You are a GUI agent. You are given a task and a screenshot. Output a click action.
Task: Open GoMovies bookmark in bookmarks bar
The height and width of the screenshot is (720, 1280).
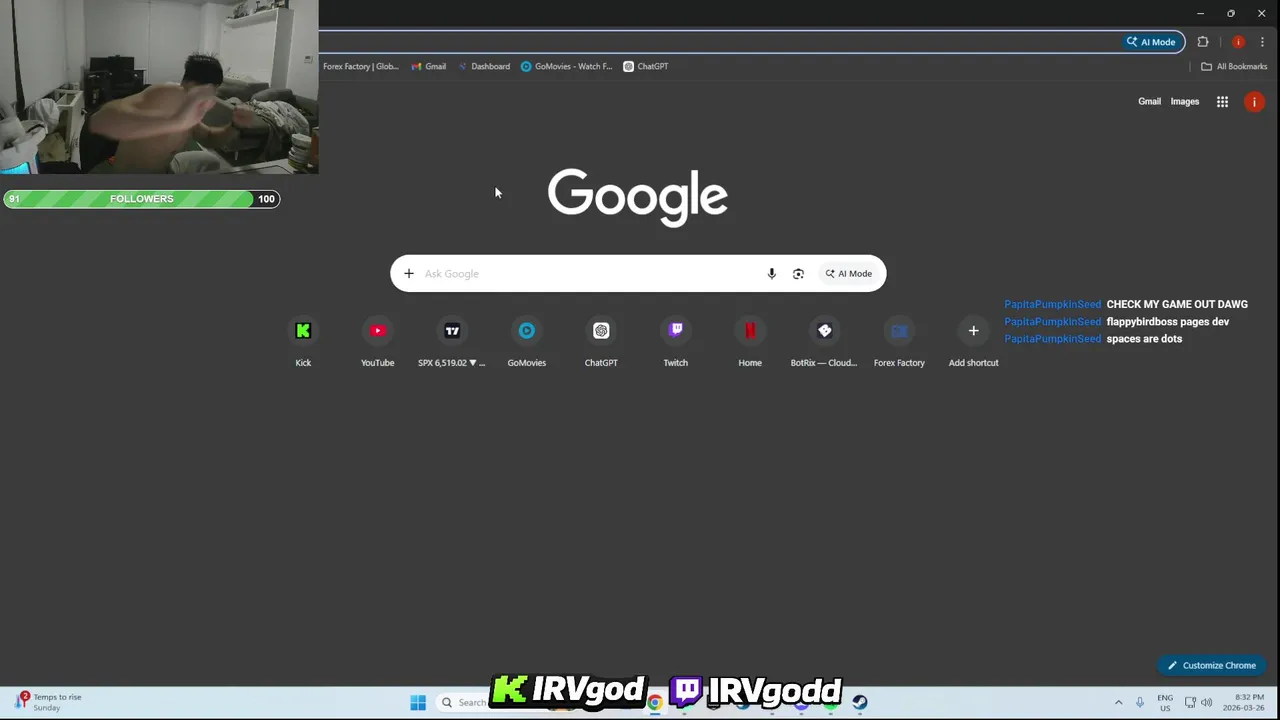click(566, 66)
